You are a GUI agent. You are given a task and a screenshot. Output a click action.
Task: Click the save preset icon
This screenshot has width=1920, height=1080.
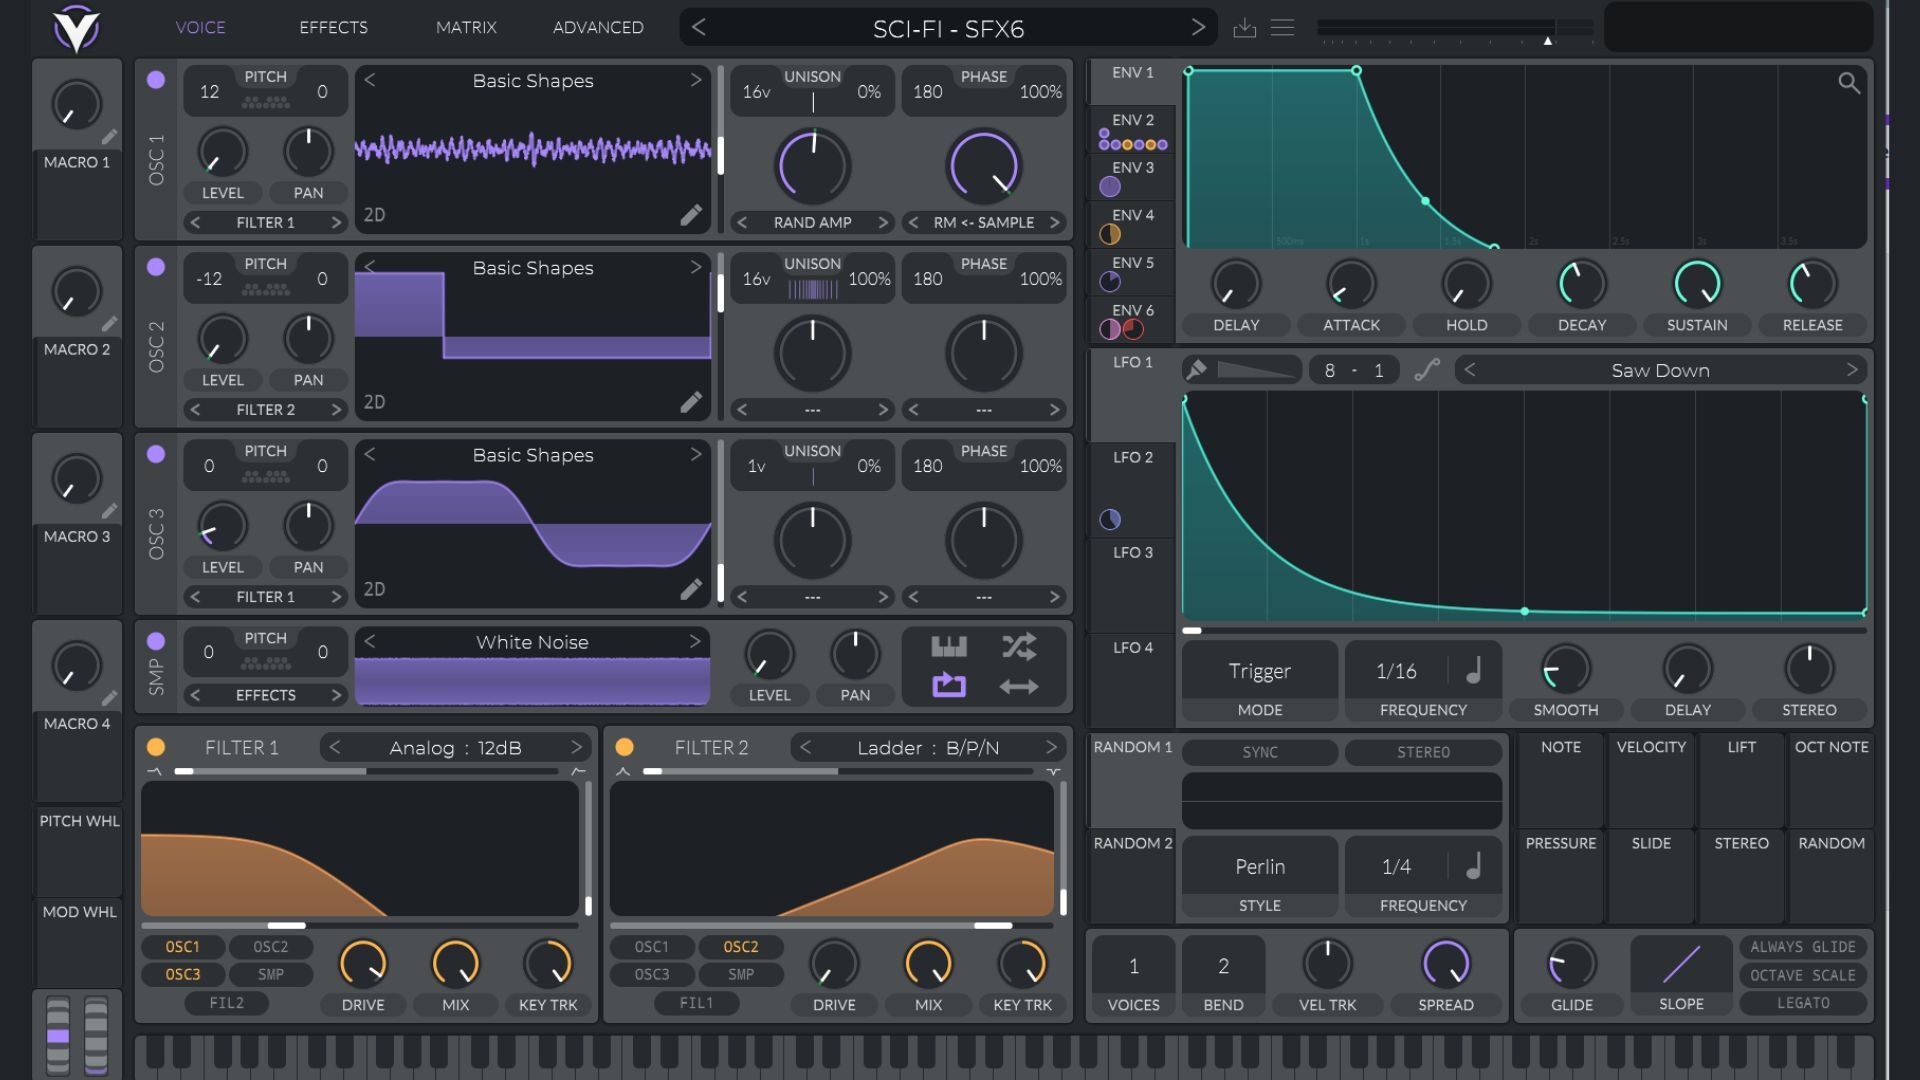1244,28
